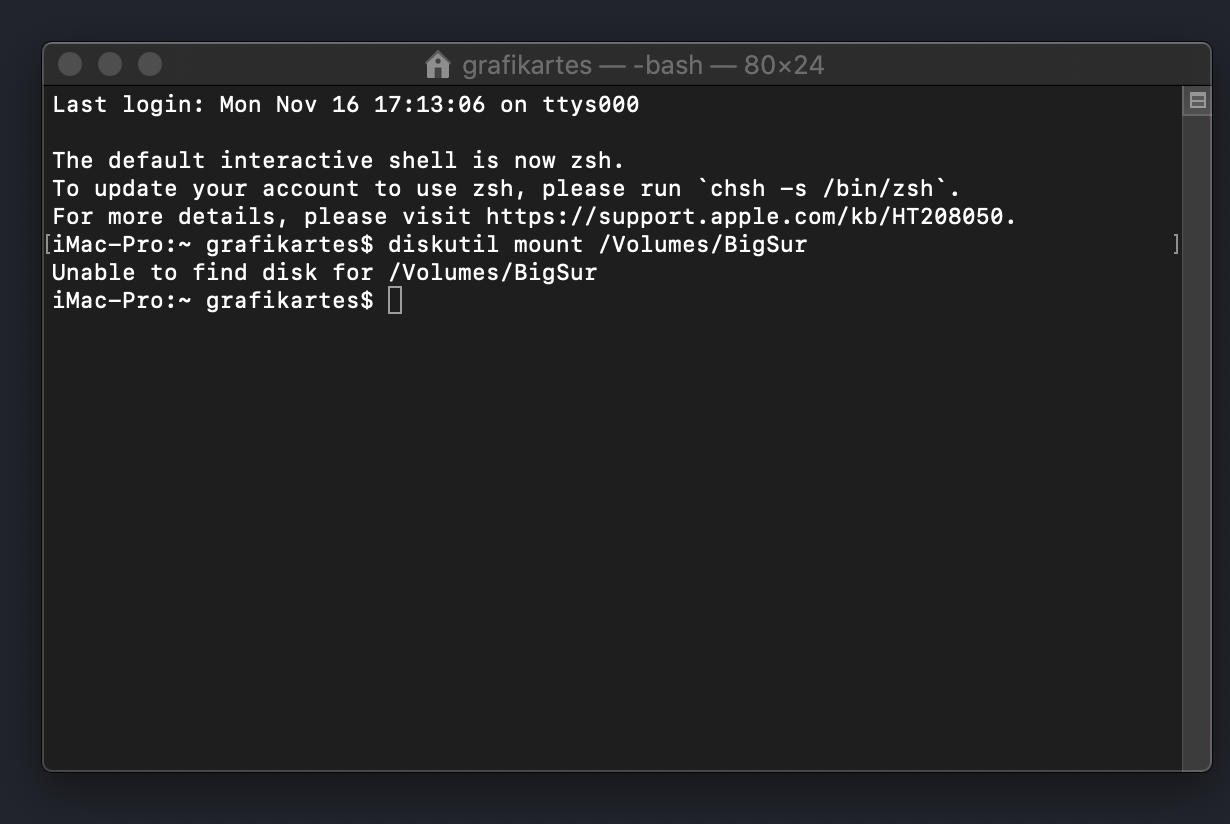Image resolution: width=1230 pixels, height=824 pixels.
Task: Zoom the Terminal window using the third title button
Action: [x=150, y=65]
